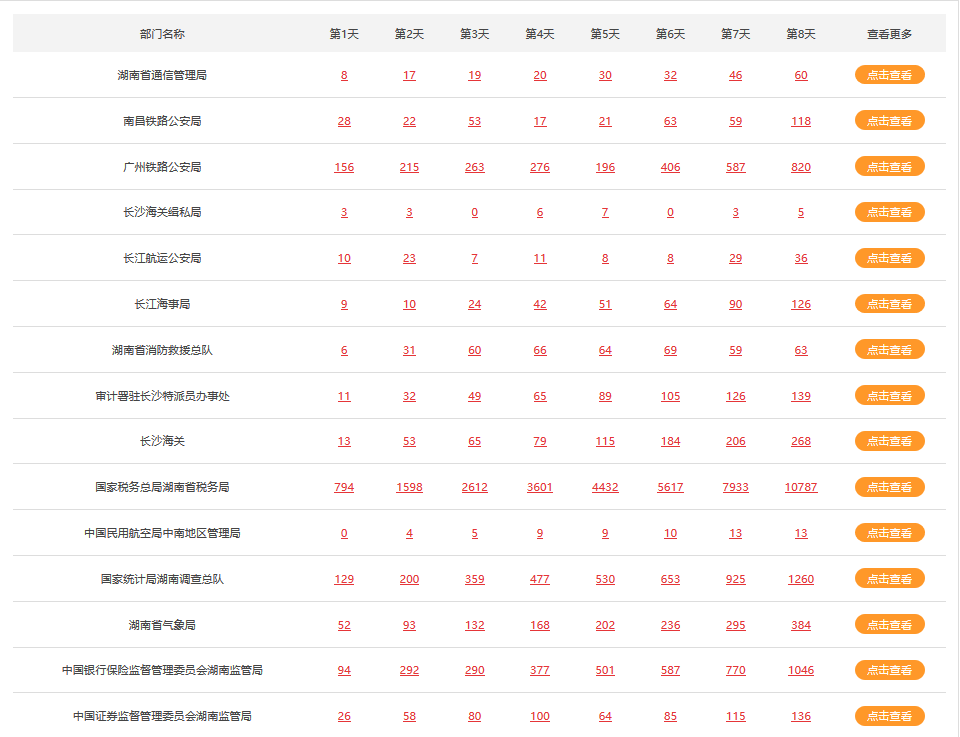Open 第1天 value 52 for 湖南省气象局

[344, 625]
